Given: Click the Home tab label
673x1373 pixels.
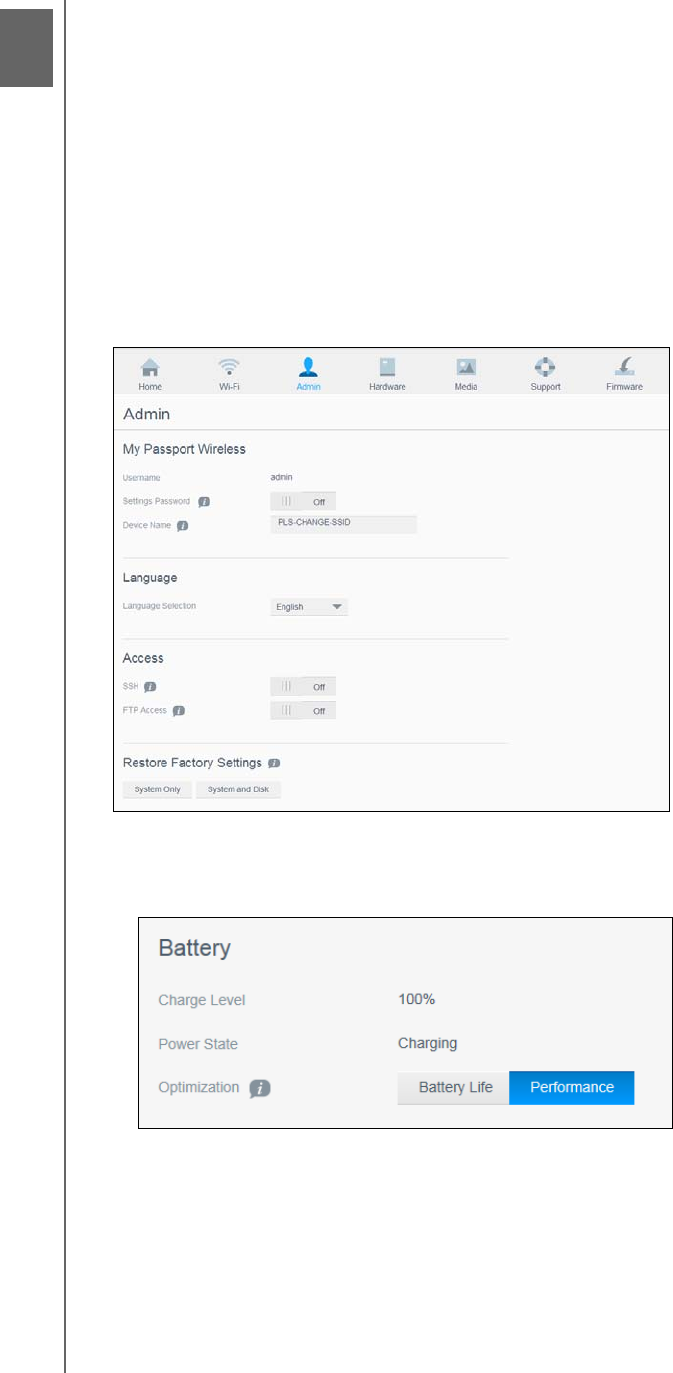Looking at the screenshot, I should click(x=150, y=386).
